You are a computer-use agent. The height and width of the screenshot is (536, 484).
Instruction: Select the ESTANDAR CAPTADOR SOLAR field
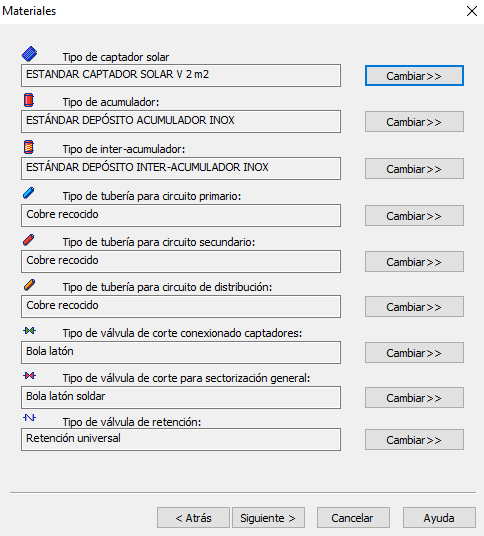pos(181,75)
